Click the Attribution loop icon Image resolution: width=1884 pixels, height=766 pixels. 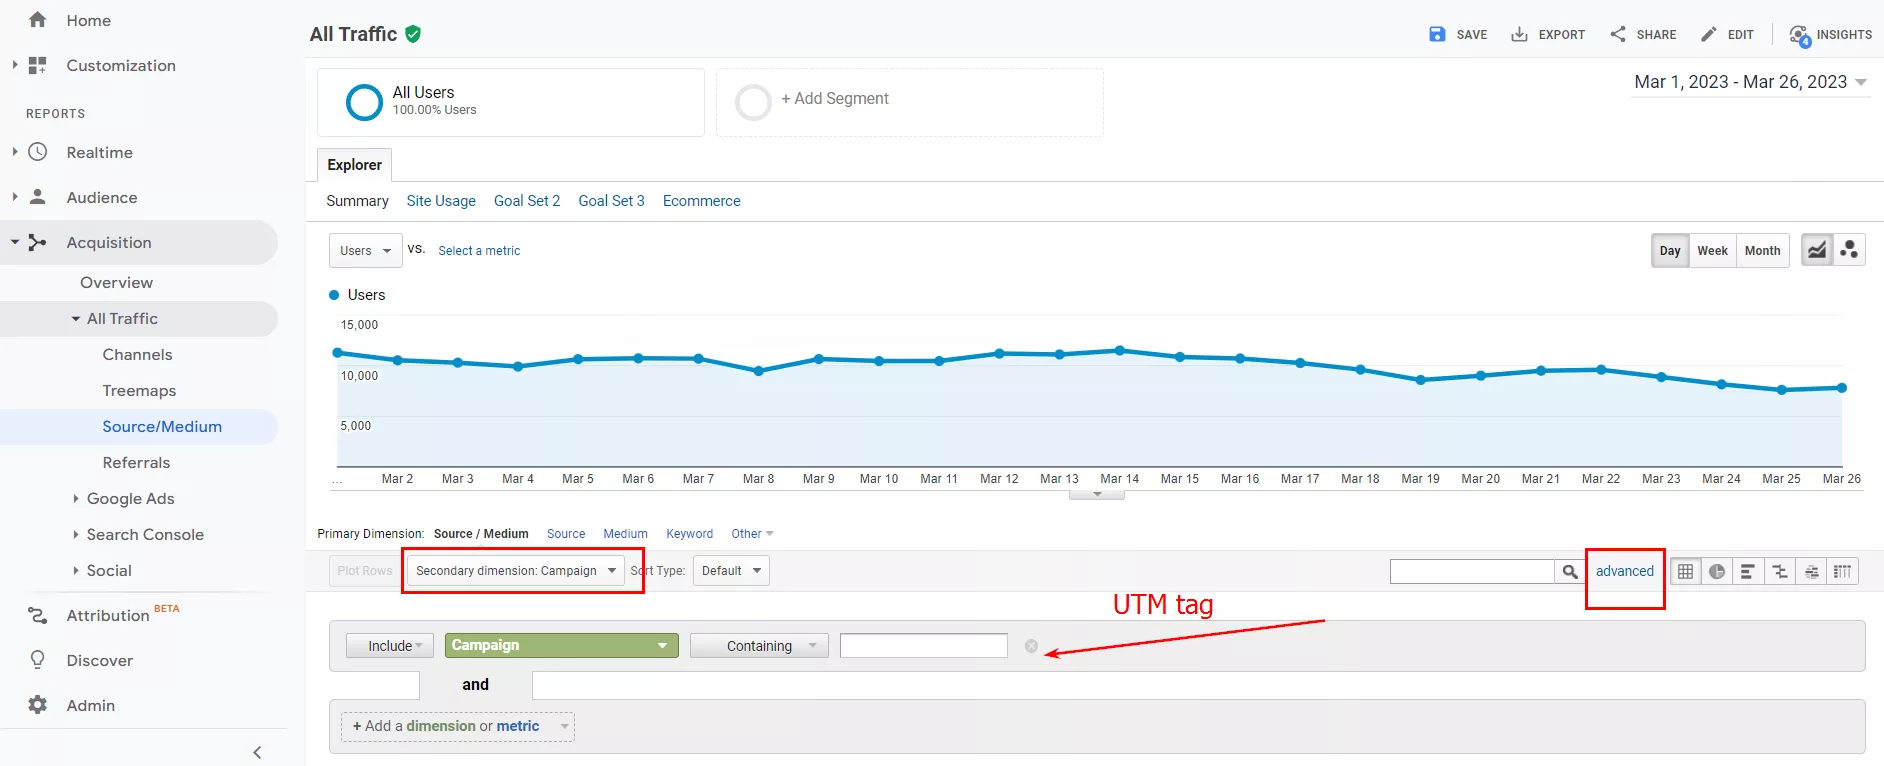38,615
